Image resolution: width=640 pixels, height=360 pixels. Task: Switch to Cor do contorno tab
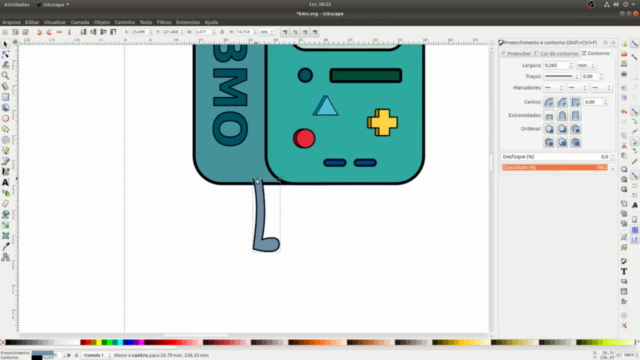pos(556,53)
